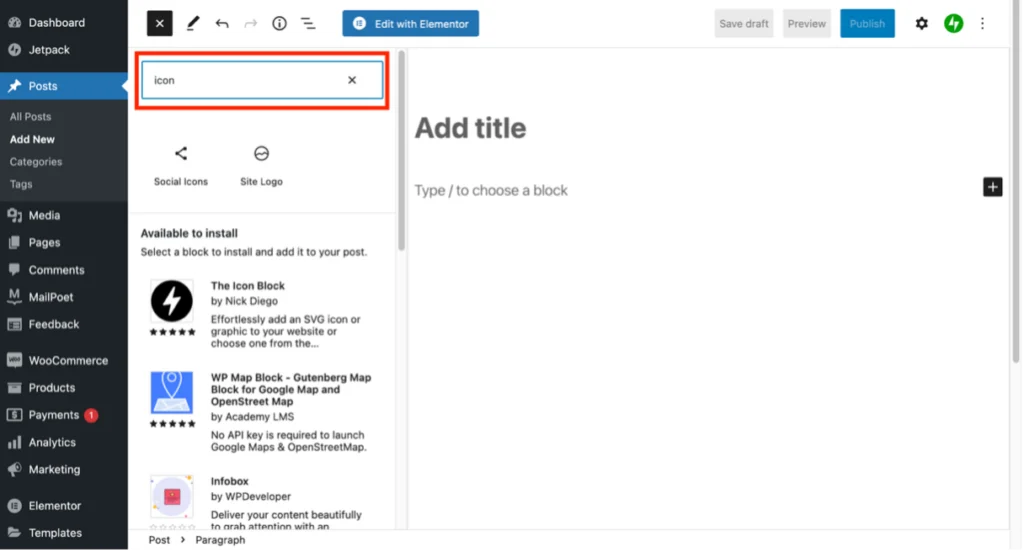
Task: Click the Payments notification badge
Action: 91,415
